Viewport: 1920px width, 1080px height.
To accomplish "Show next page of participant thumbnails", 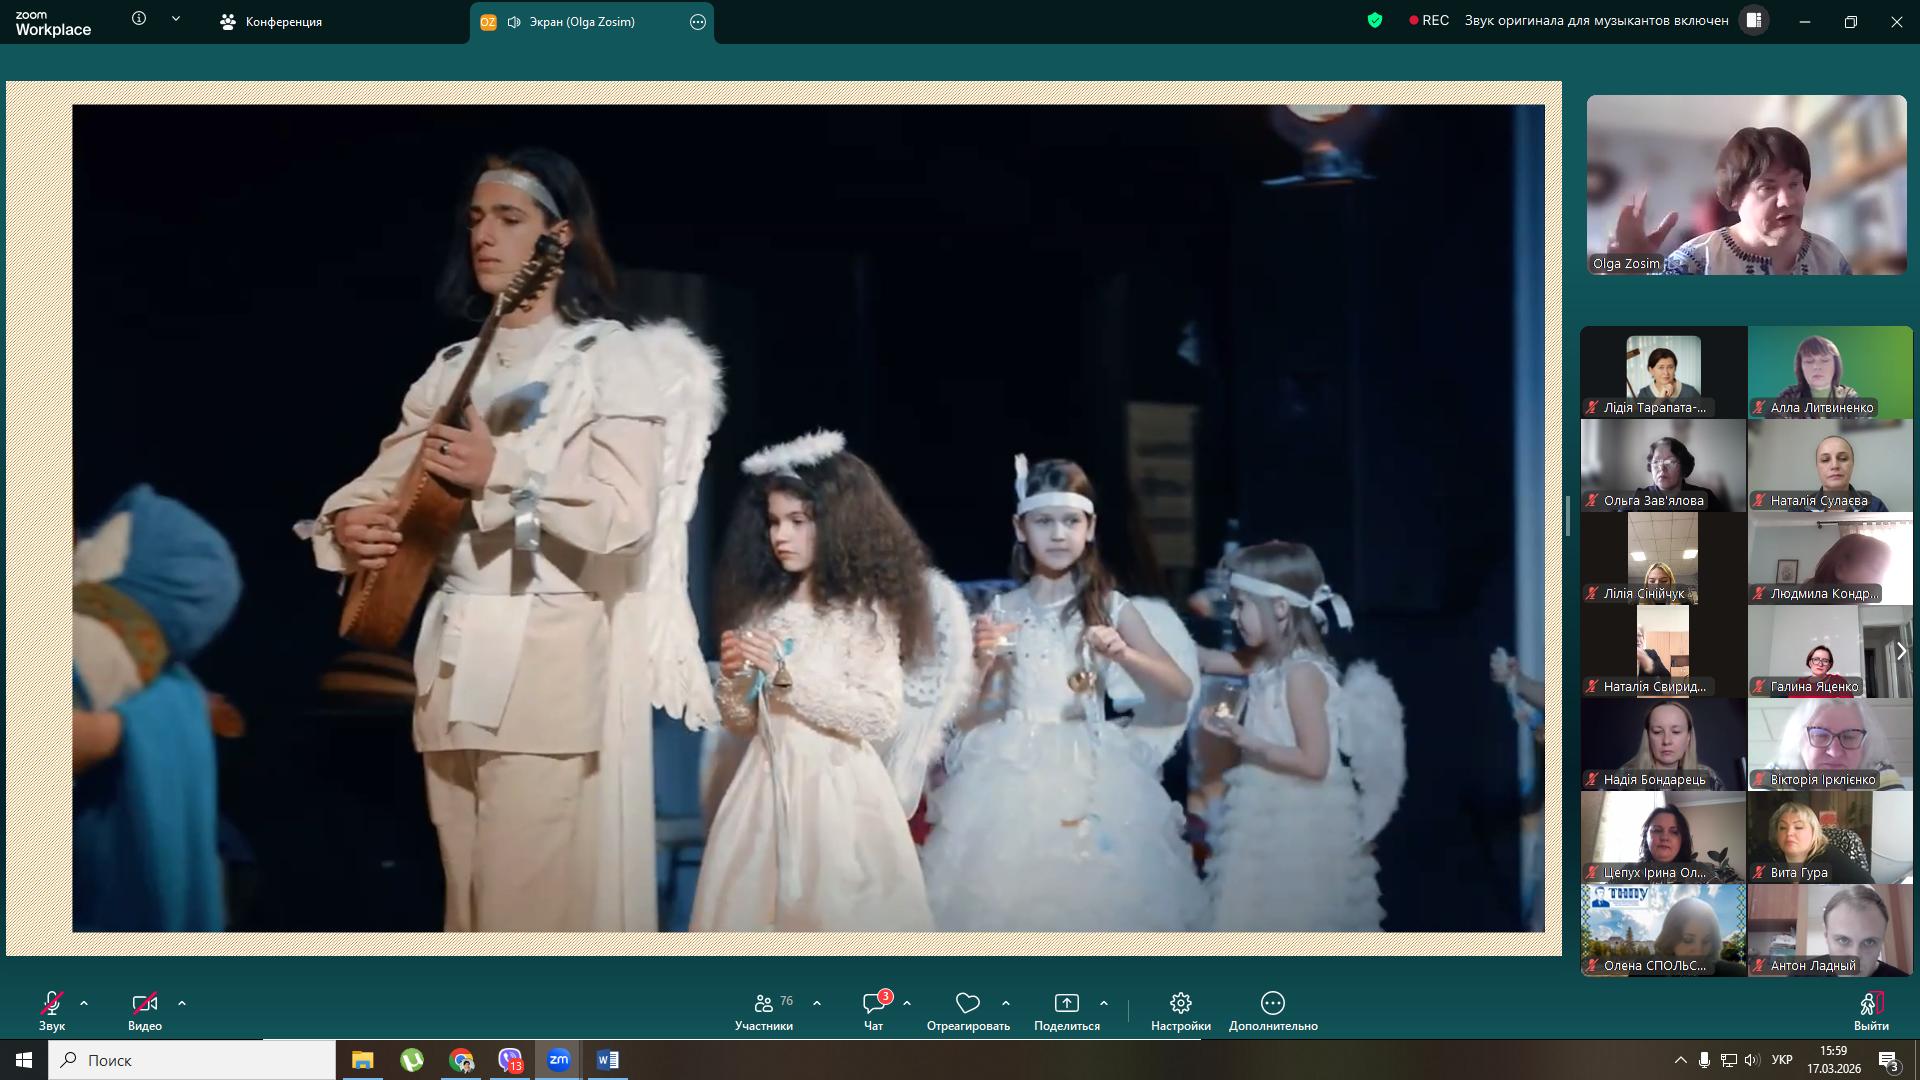I will point(1901,651).
